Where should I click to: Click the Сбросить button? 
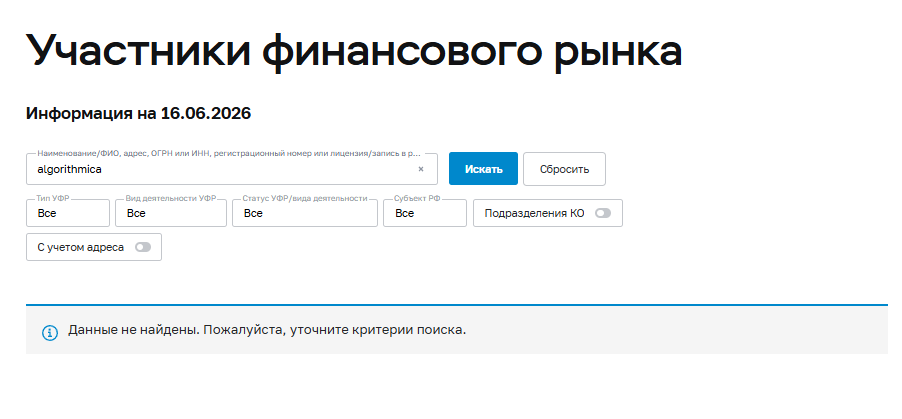pos(564,169)
